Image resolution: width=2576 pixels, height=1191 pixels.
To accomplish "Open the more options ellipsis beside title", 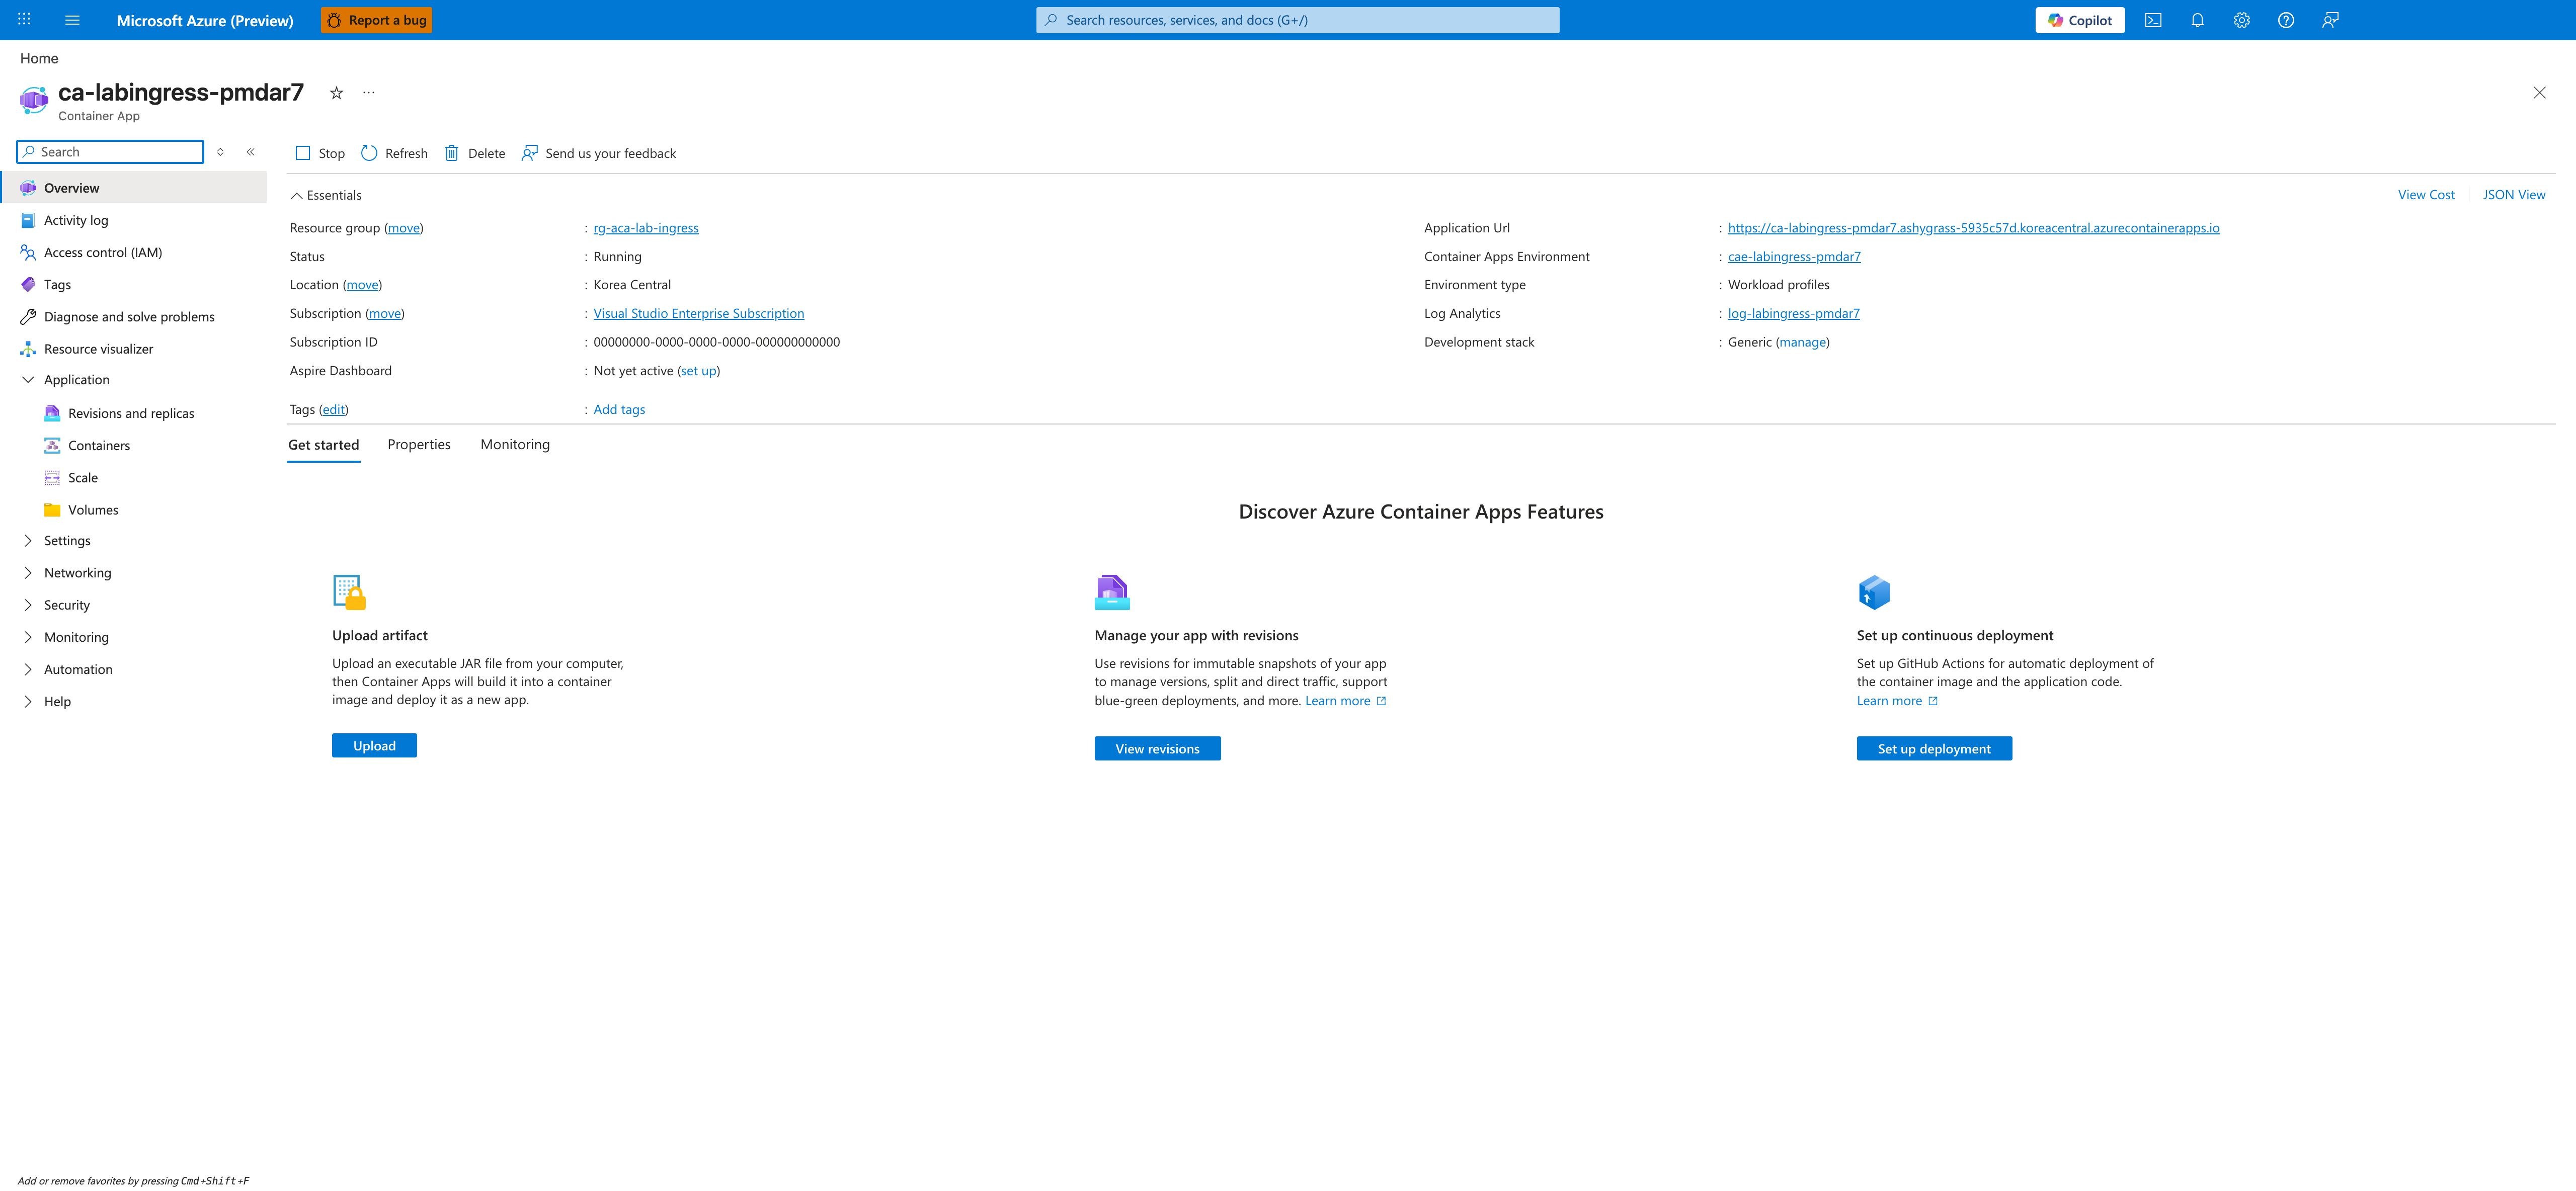I will [369, 93].
